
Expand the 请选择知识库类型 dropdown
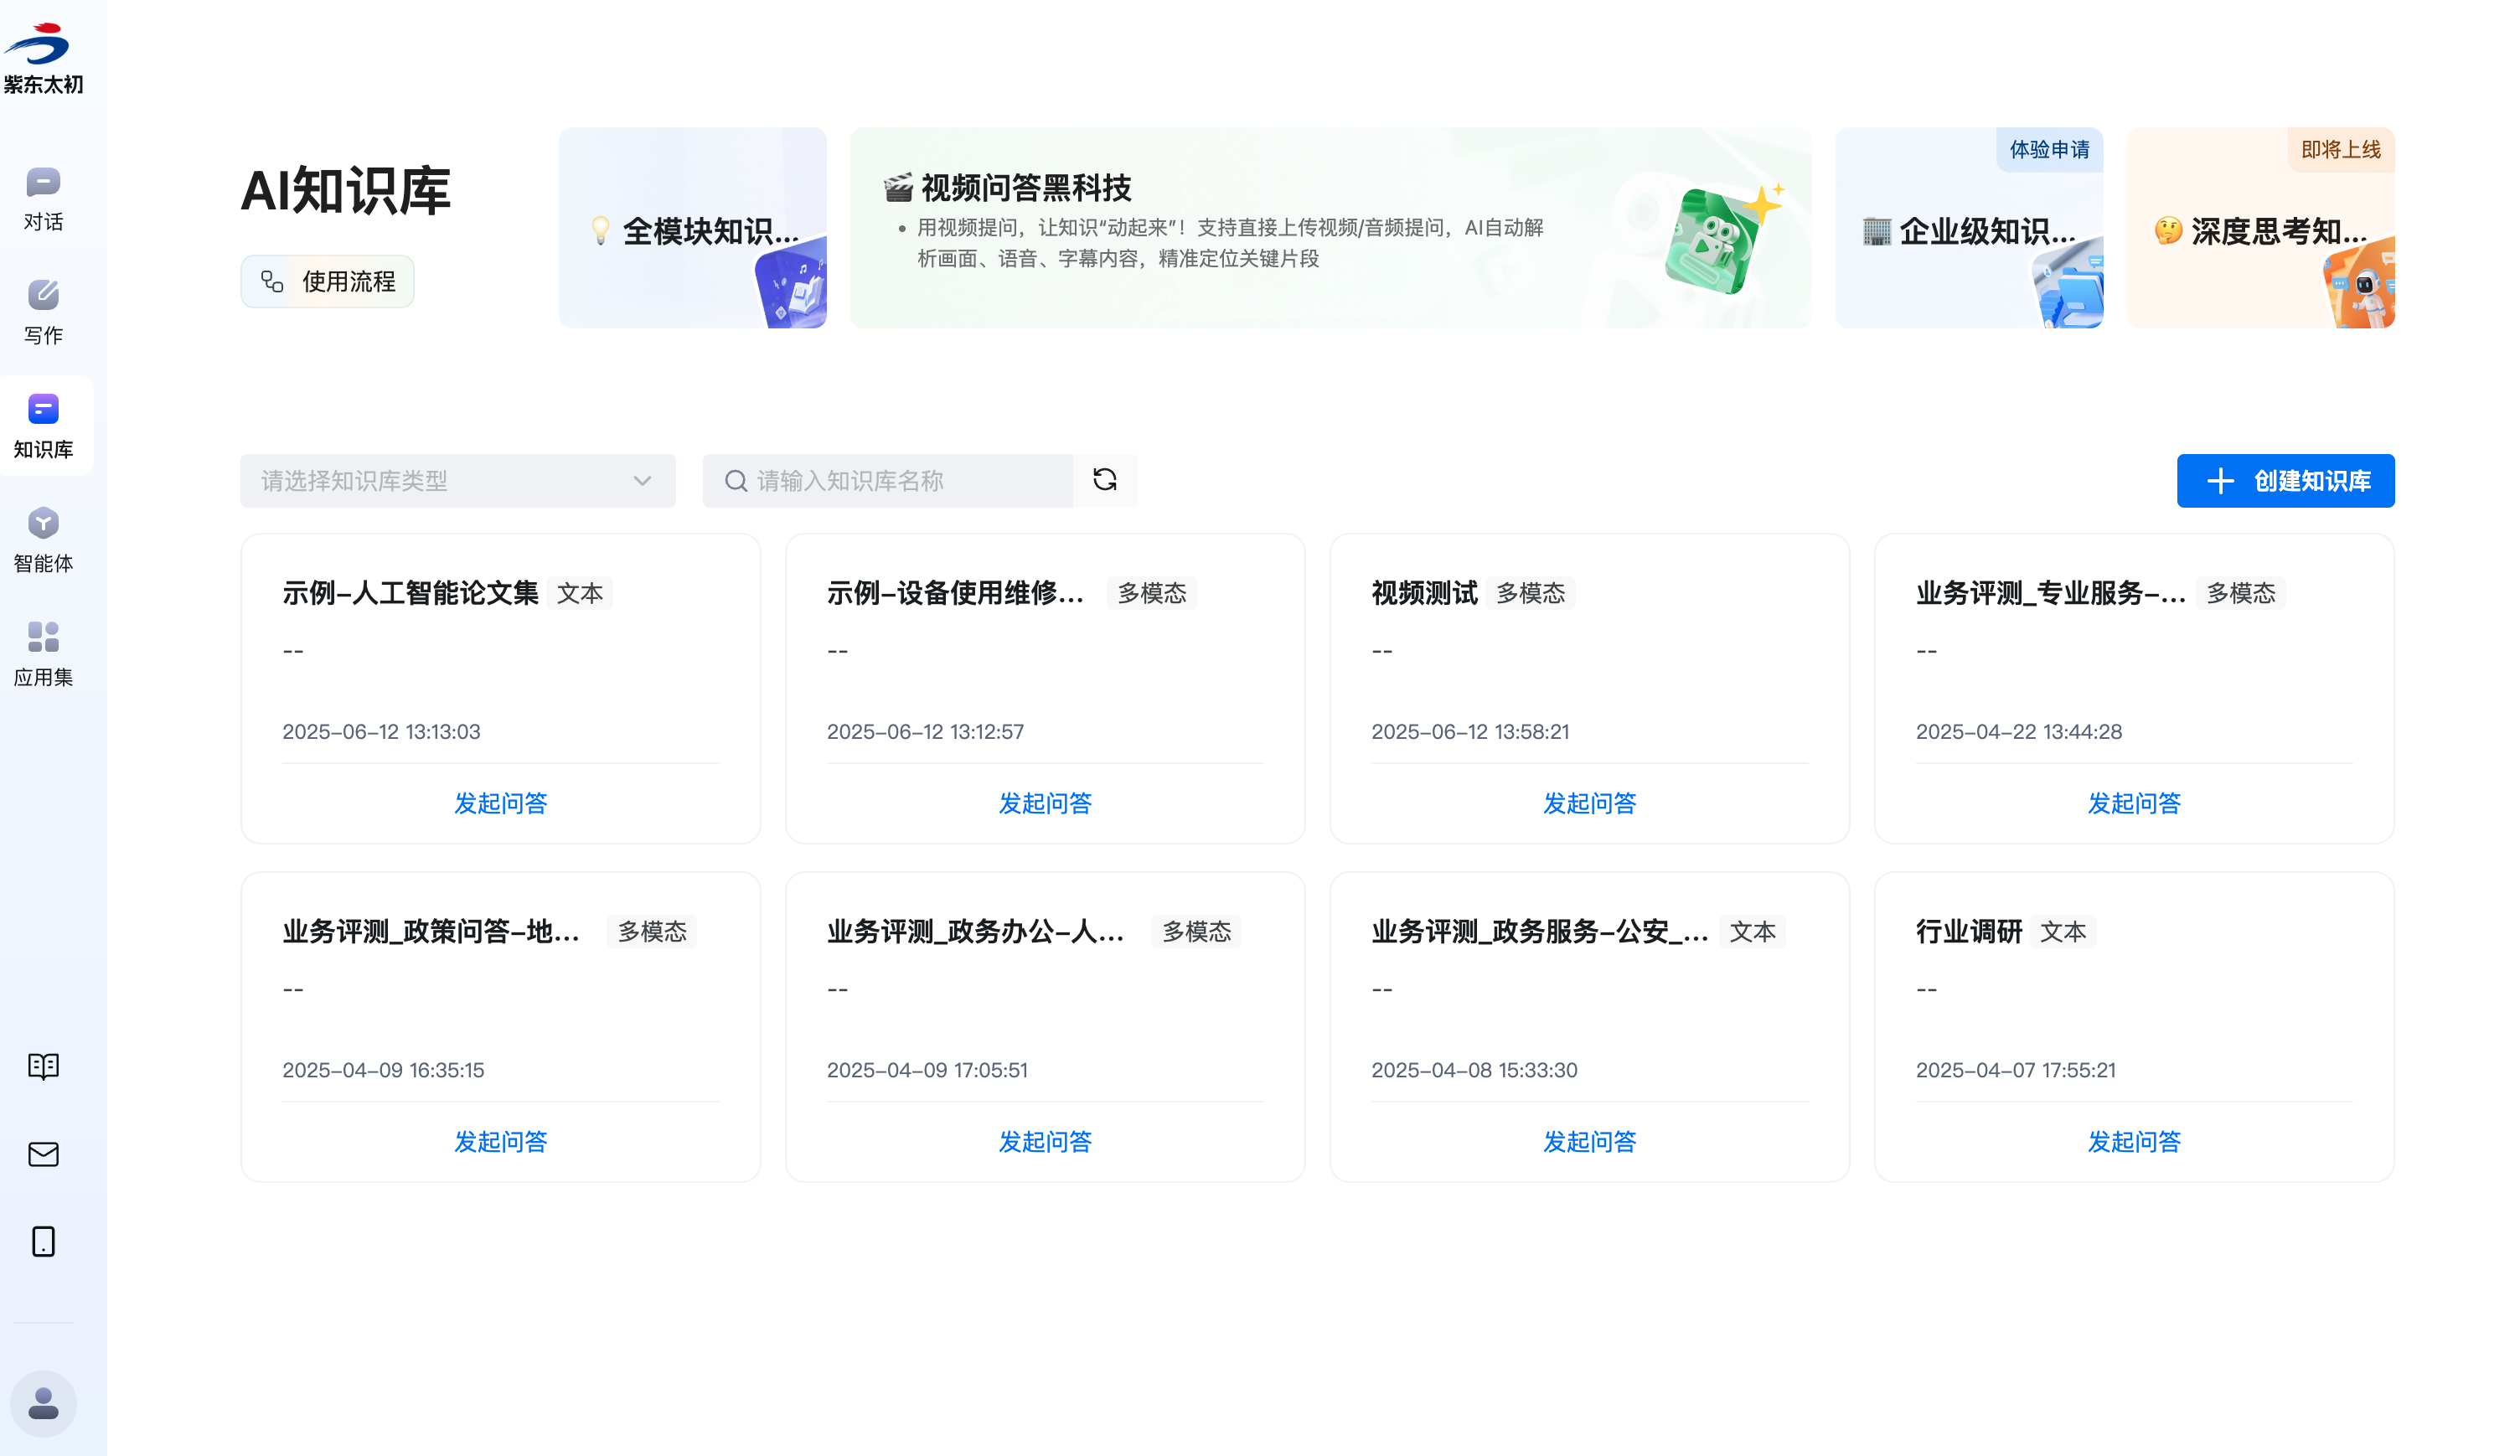(457, 481)
